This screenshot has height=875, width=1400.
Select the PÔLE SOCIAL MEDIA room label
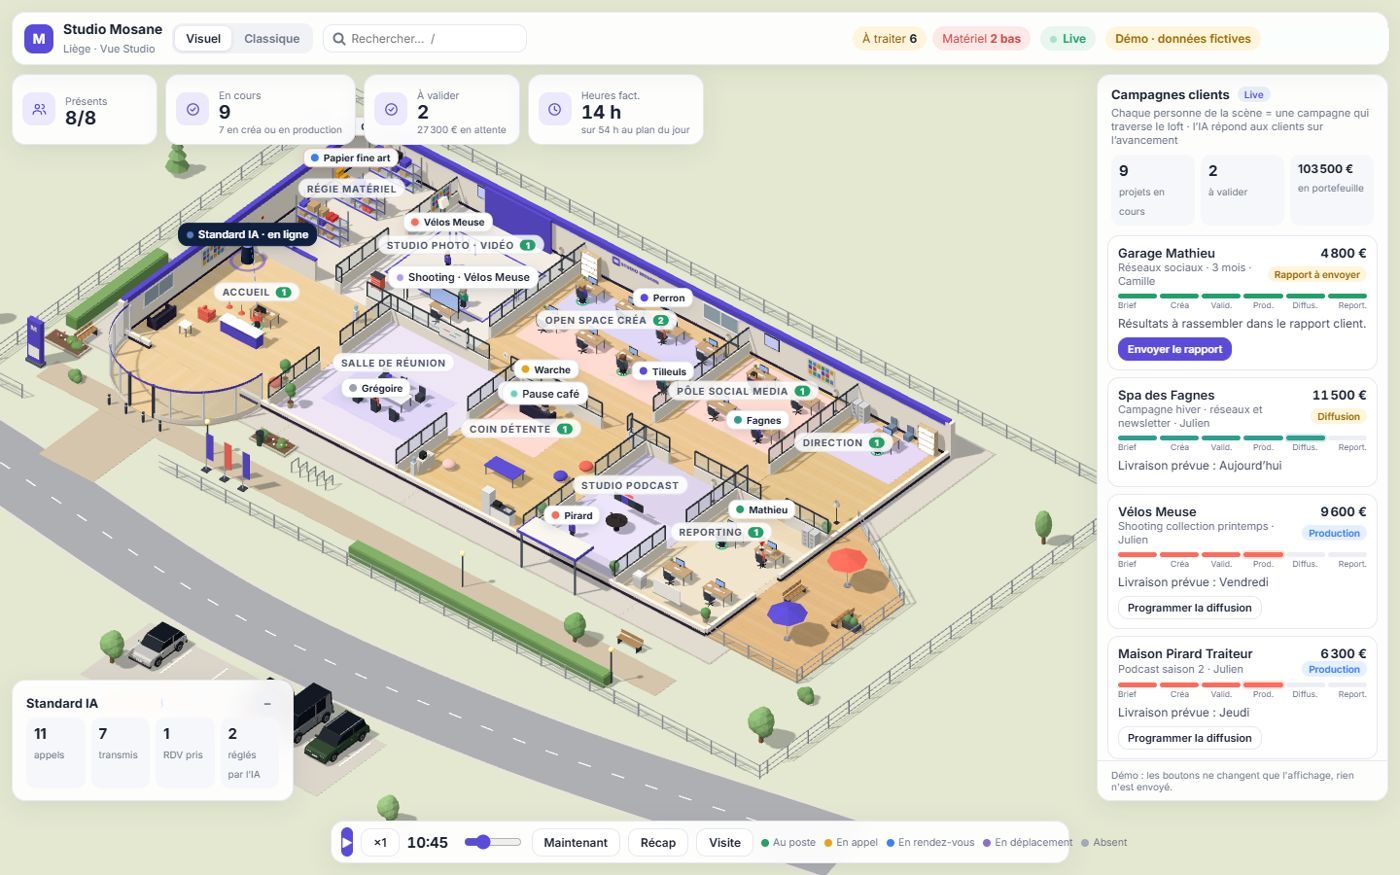click(x=743, y=391)
